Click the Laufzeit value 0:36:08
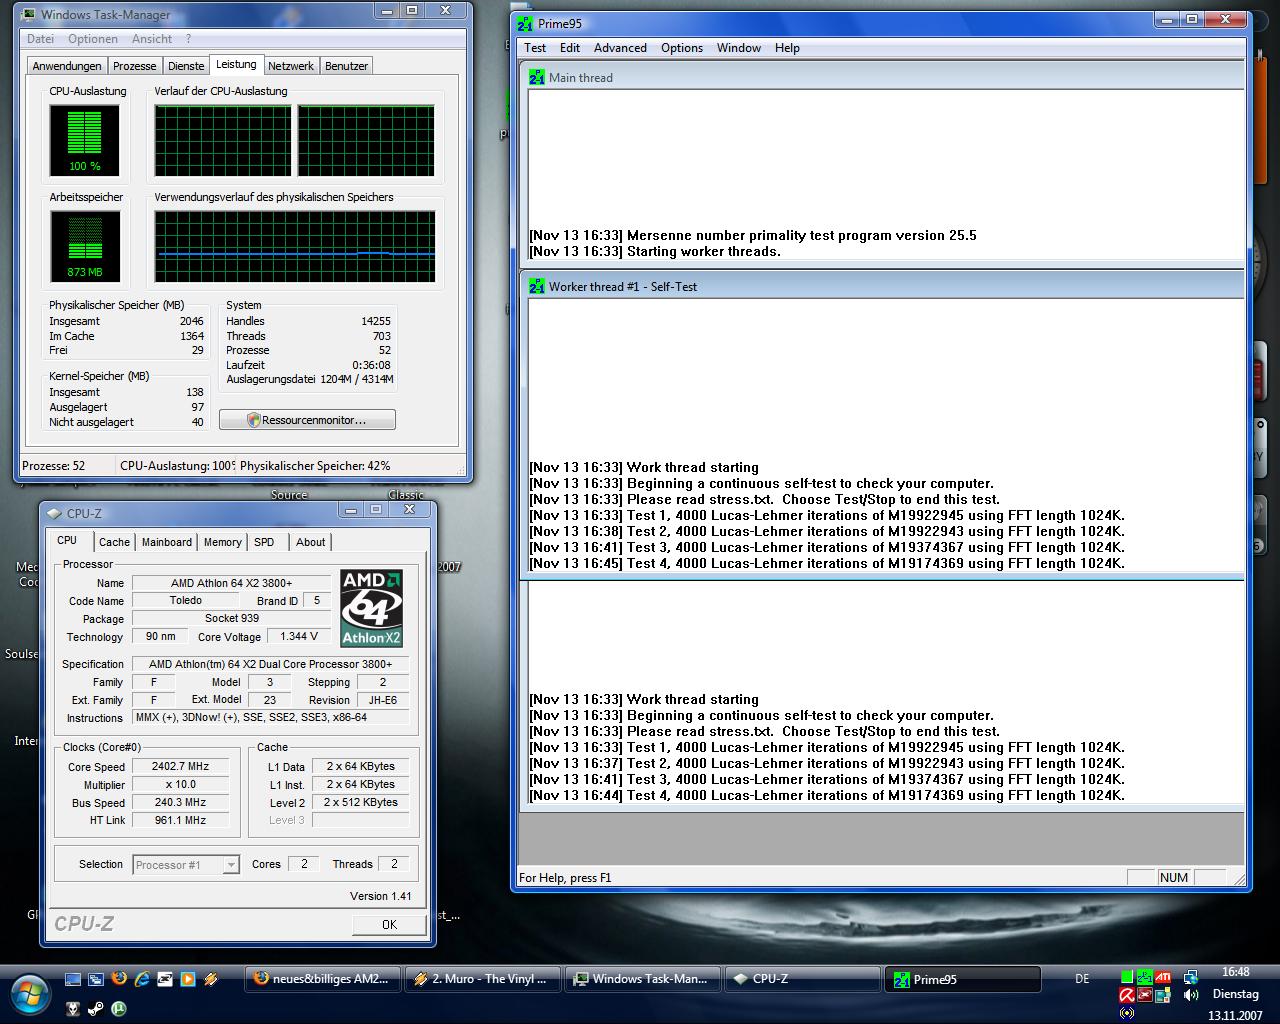This screenshot has width=1280, height=1024. tap(371, 365)
